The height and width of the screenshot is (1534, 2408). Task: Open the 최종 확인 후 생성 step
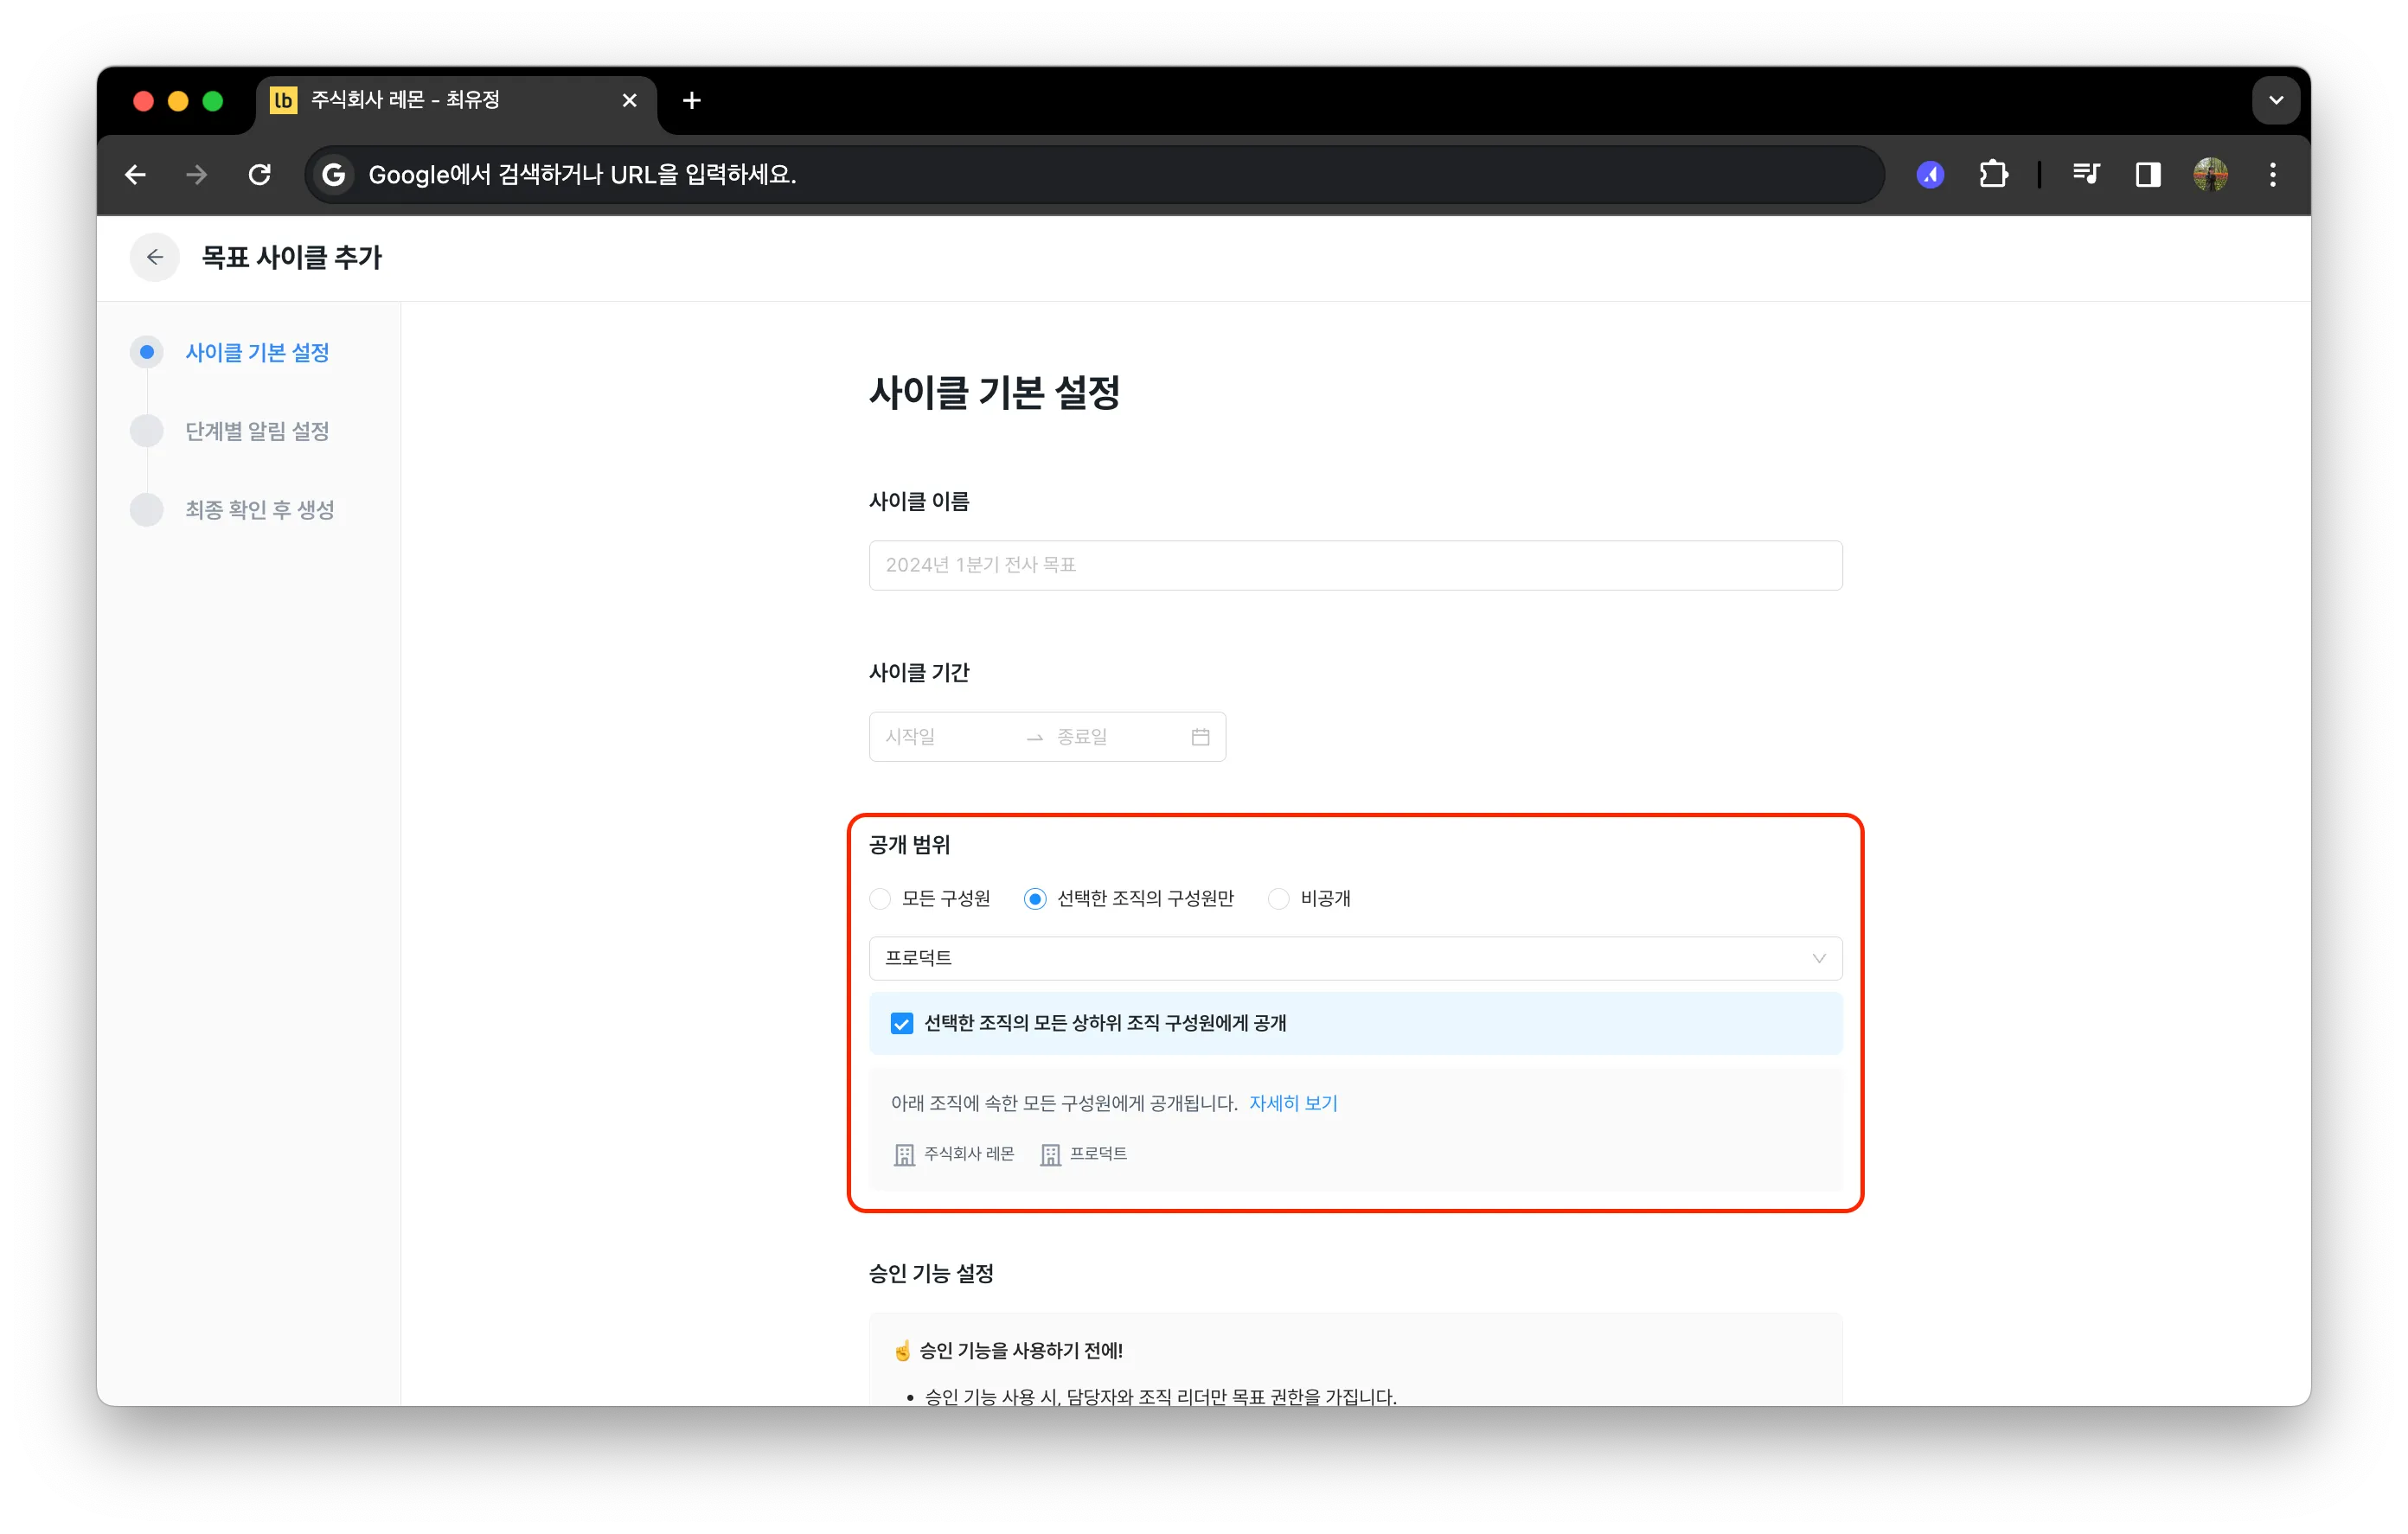pyautogui.click(x=260, y=510)
